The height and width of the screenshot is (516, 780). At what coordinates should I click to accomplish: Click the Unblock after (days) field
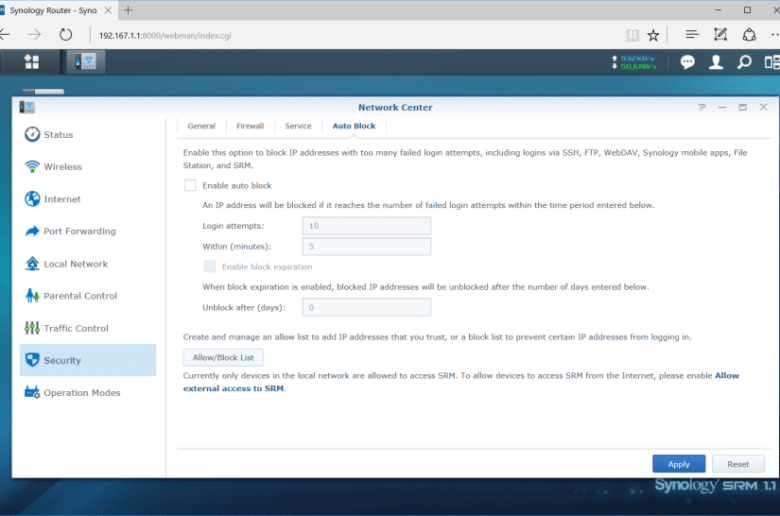[x=367, y=308]
